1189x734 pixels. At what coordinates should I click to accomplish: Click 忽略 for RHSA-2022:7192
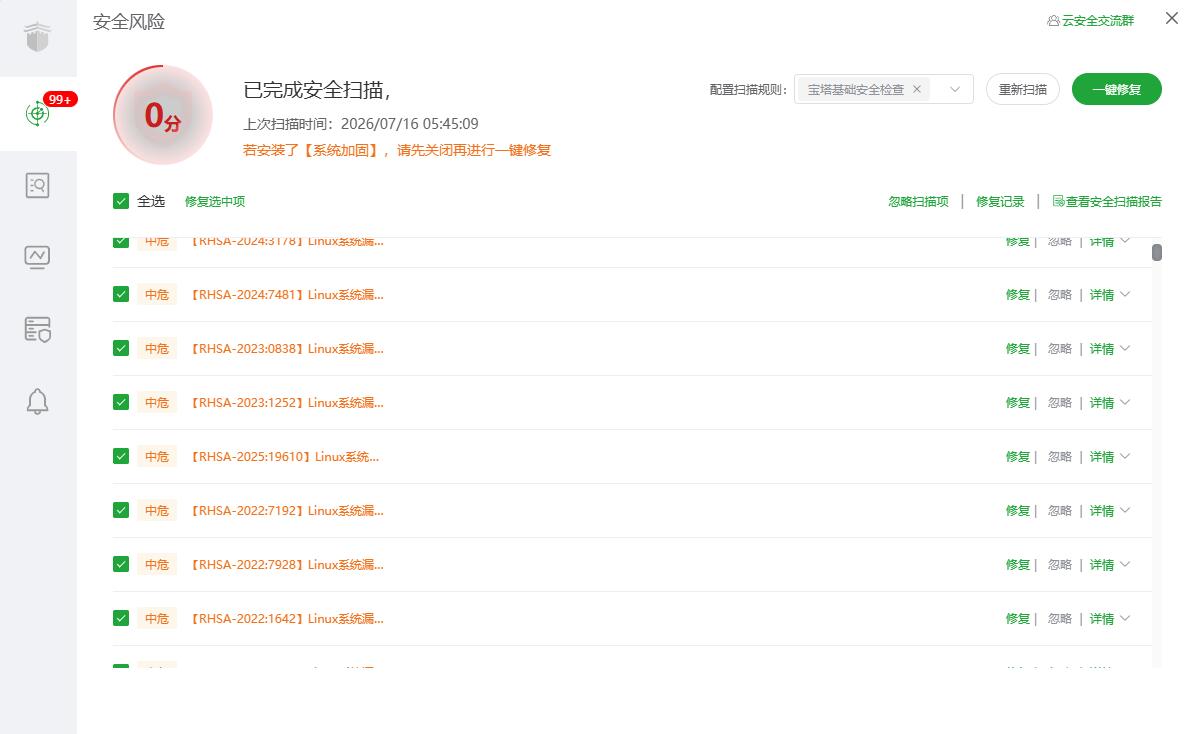[1059, 511]
